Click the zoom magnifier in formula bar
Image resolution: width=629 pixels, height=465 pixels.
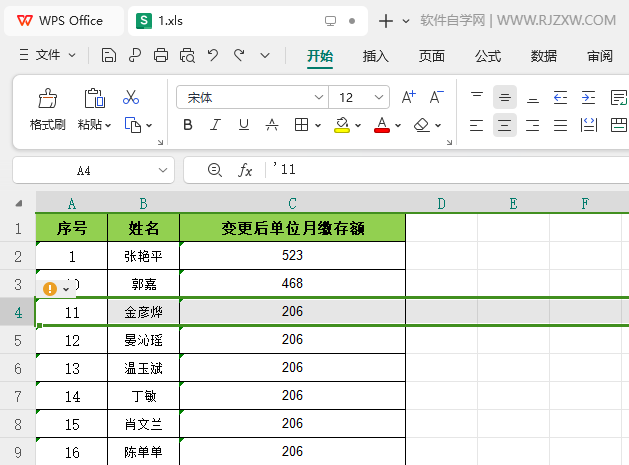coord(215,170)
